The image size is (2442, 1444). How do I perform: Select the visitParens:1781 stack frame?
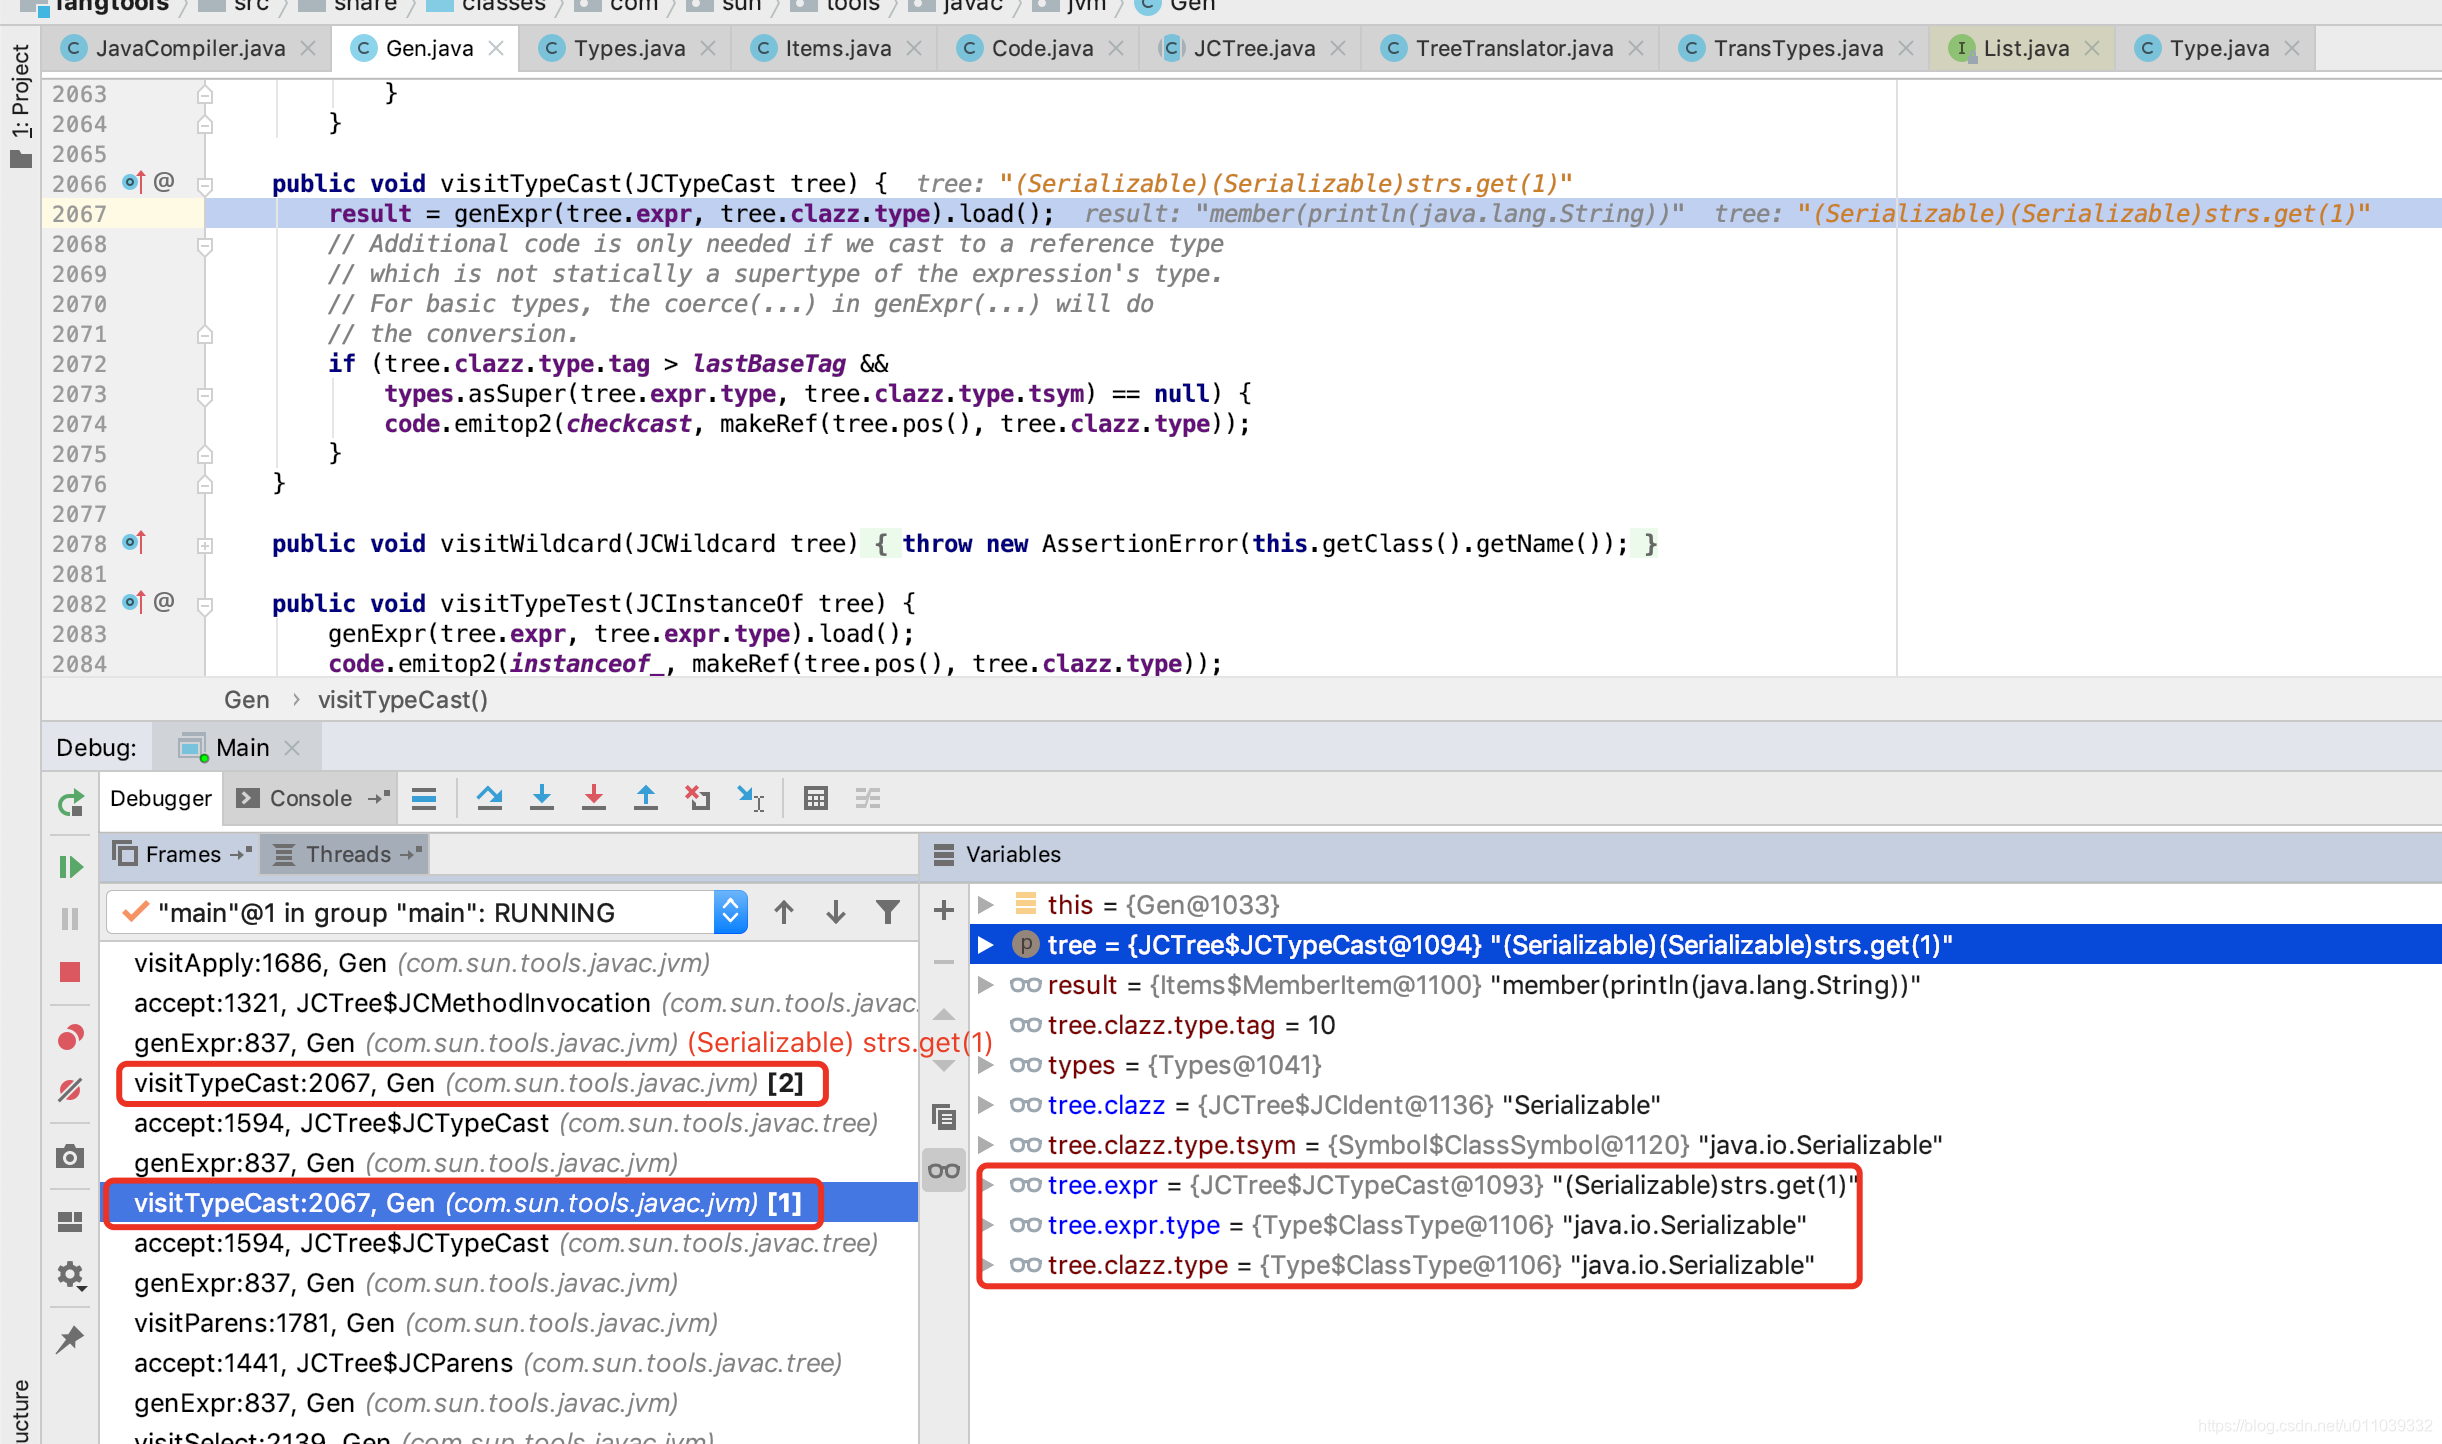pyautogui.click(x=510, y=1323)
